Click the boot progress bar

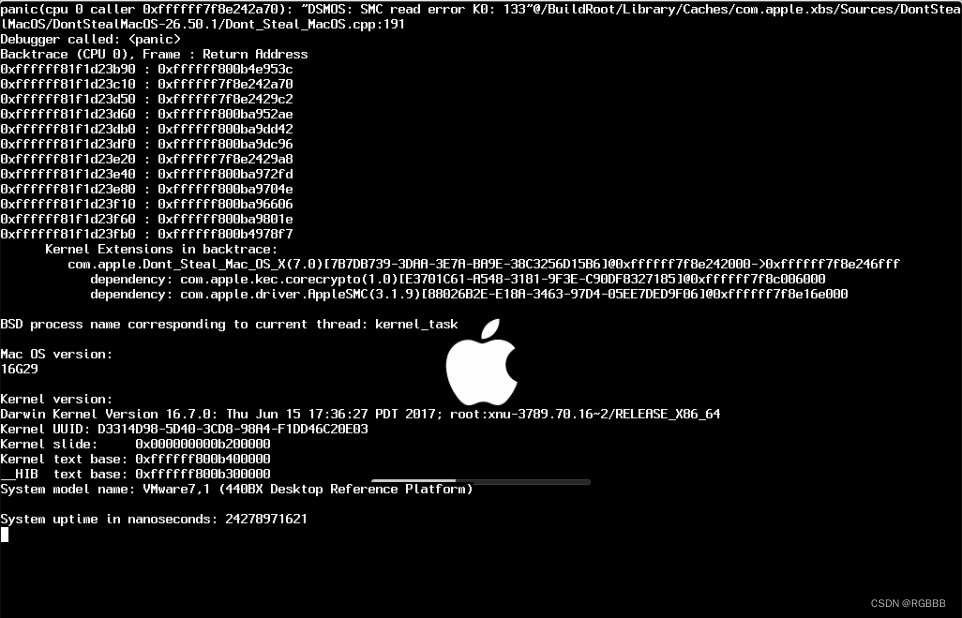point(480,482)
